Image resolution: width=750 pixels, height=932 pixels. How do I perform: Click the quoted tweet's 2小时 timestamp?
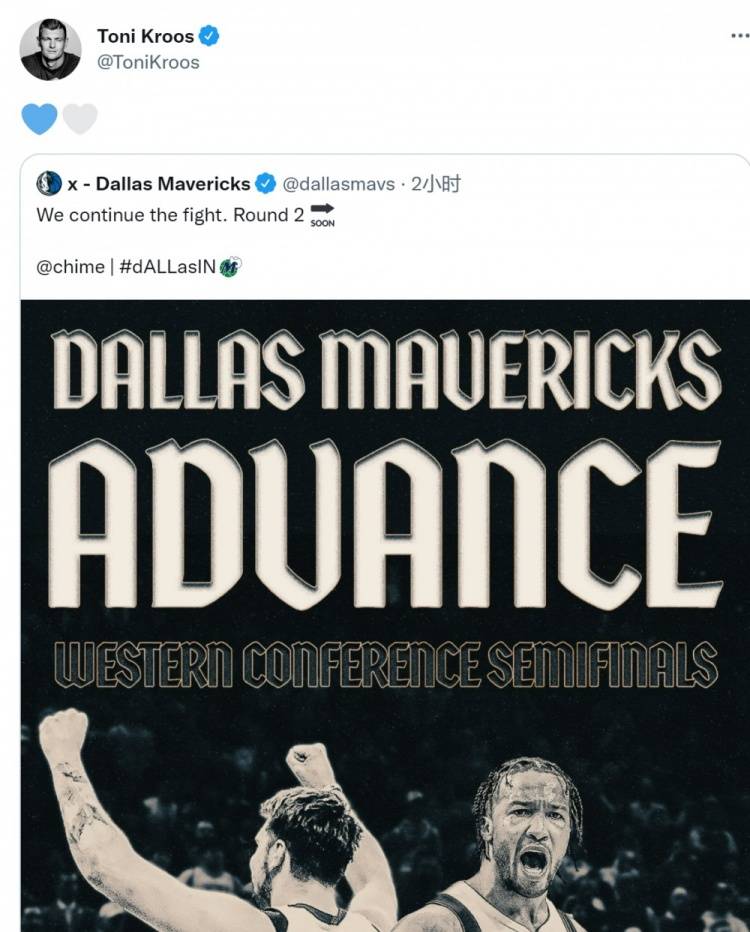click(436, 184)
